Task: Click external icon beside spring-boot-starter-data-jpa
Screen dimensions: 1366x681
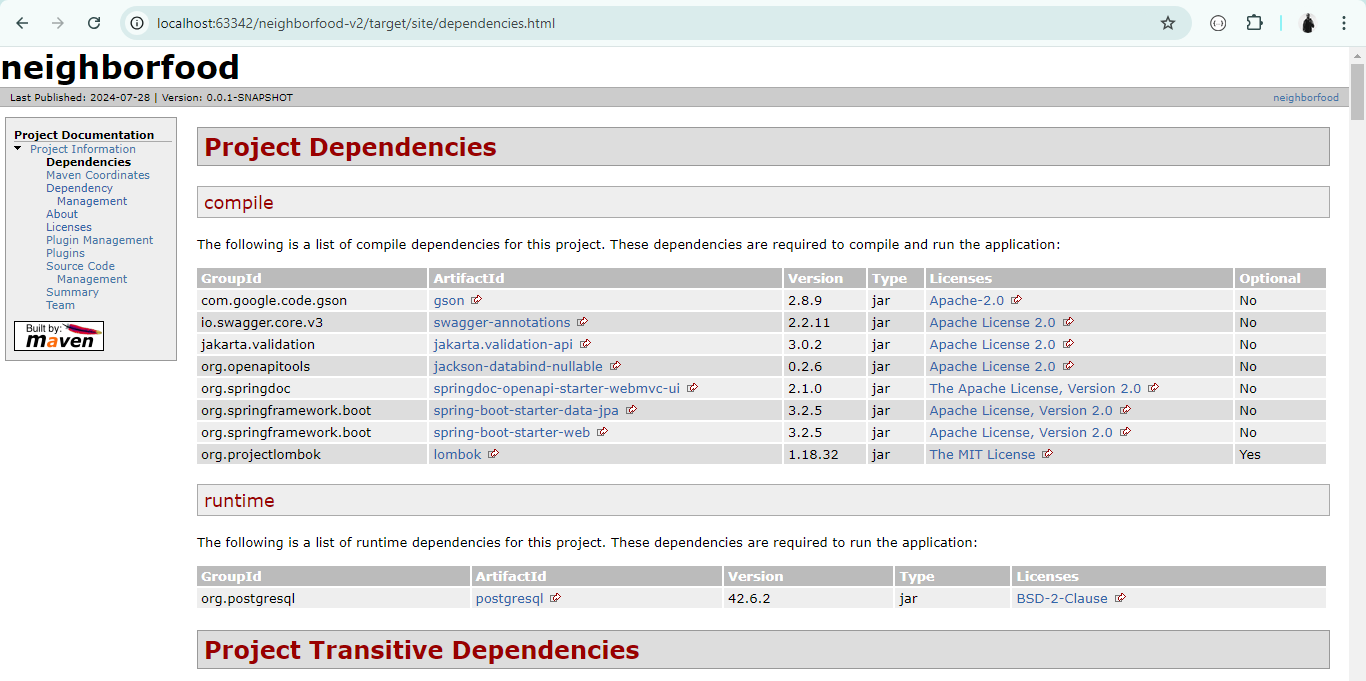Action: (631, 410)
